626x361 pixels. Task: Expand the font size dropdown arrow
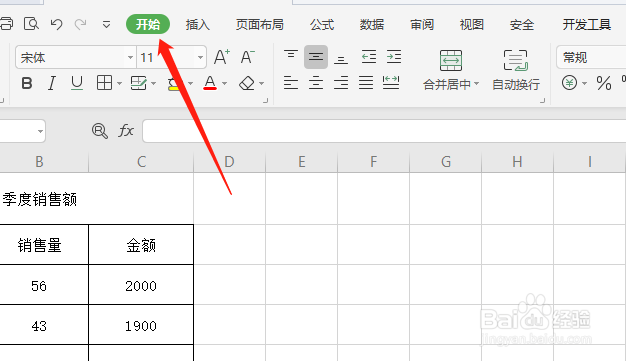click(x=200, y=58)
